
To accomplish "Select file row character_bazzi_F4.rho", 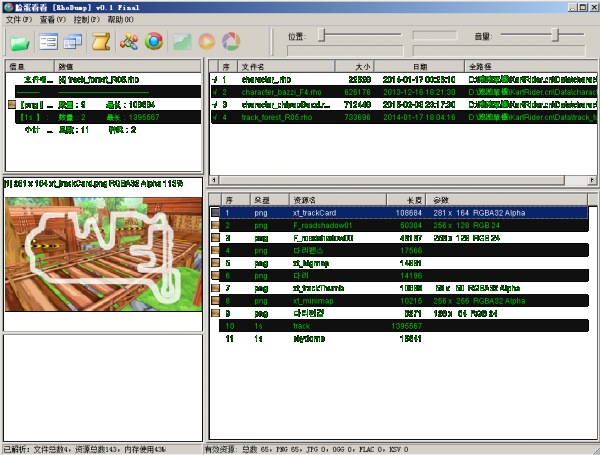I will (x=404, y=92).
